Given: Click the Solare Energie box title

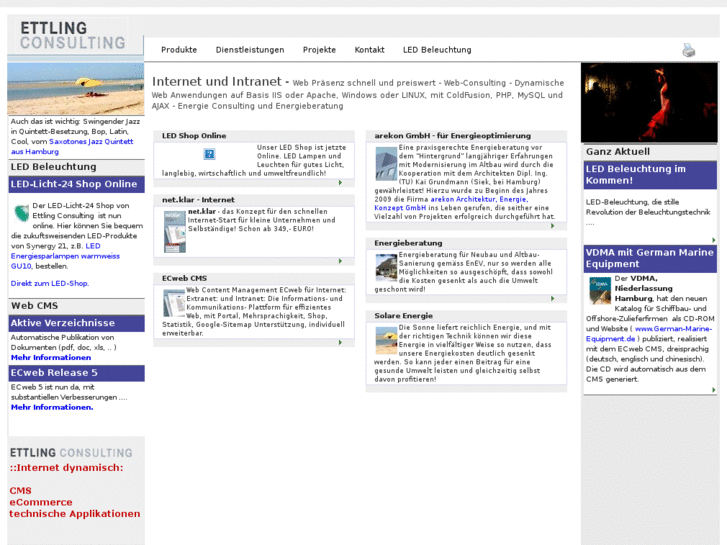Looking at the screenshot, I should [x=403, y=316].
